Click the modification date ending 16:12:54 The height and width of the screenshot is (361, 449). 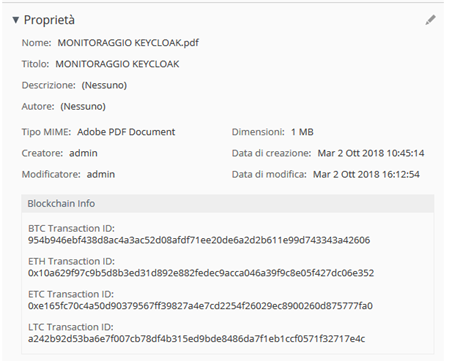pos(366,174)
